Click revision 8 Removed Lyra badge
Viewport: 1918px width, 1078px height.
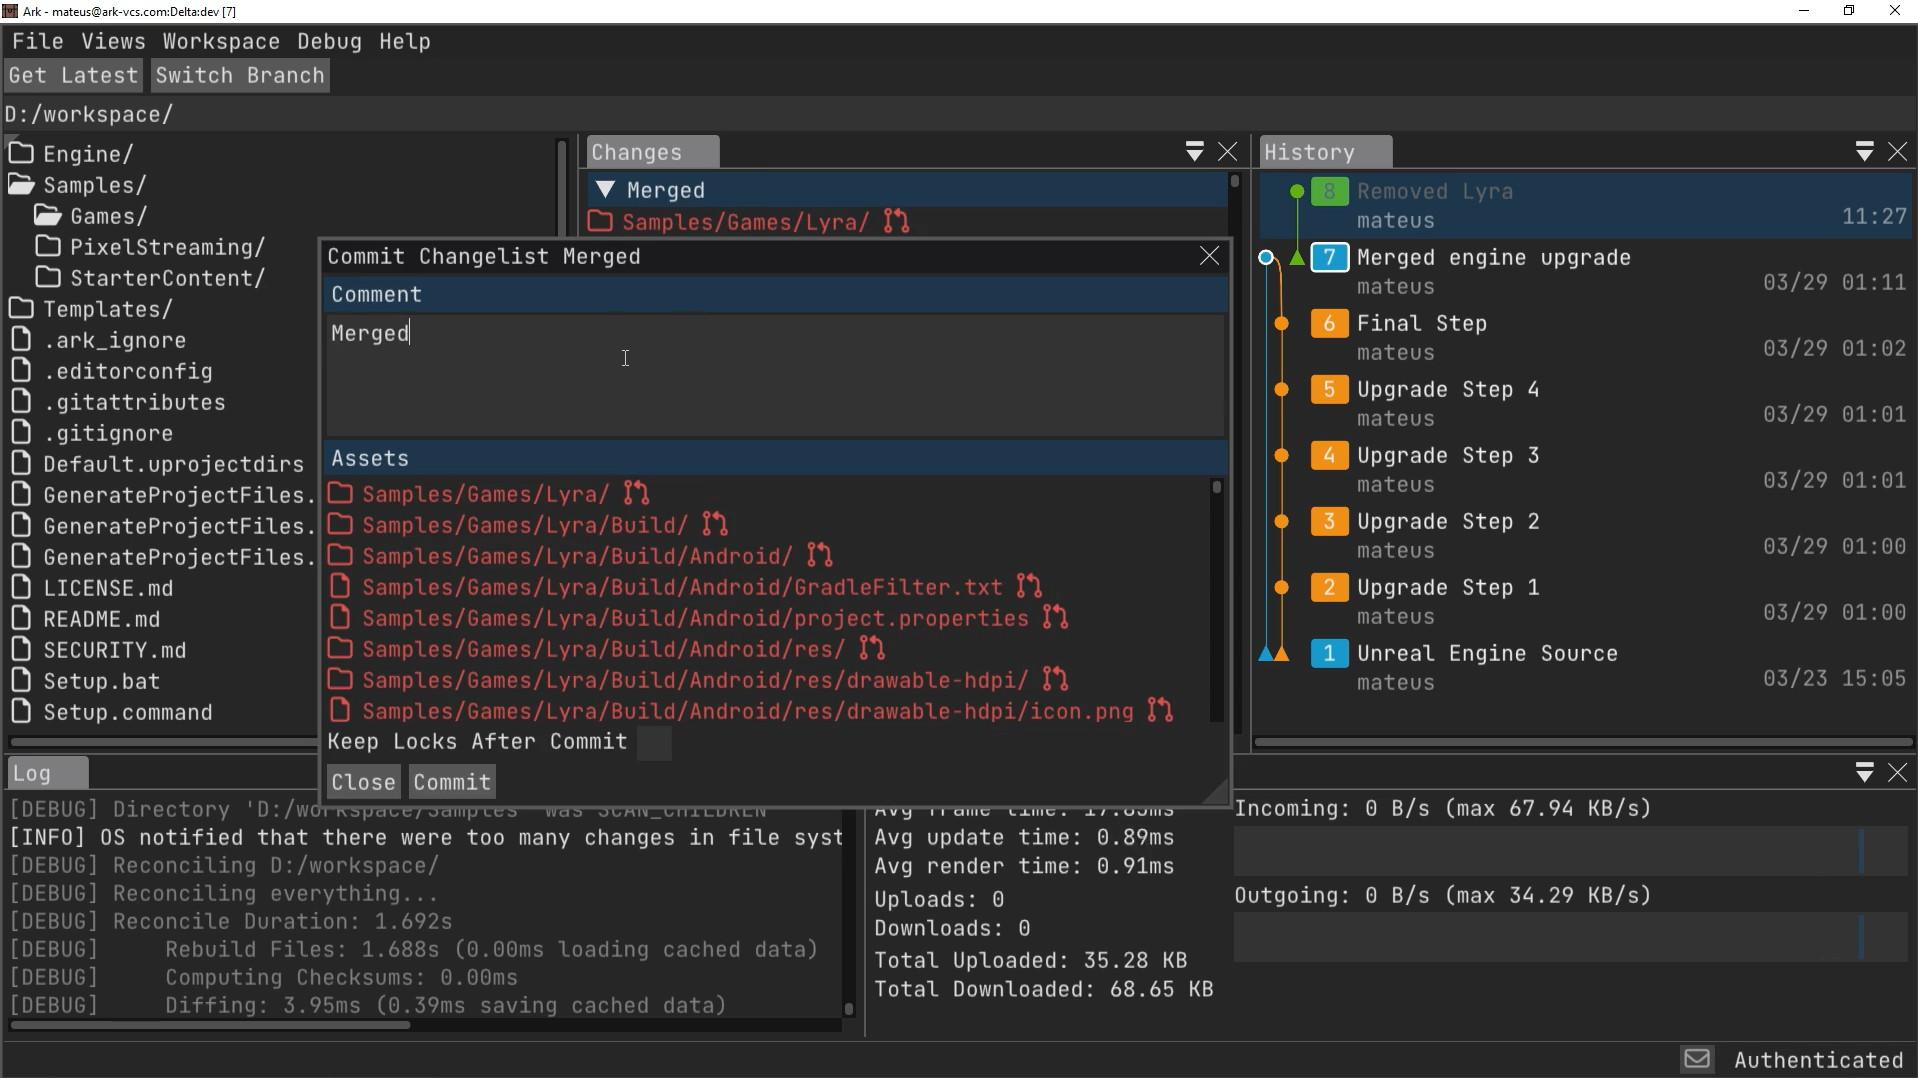click(x=1329, y=192)
